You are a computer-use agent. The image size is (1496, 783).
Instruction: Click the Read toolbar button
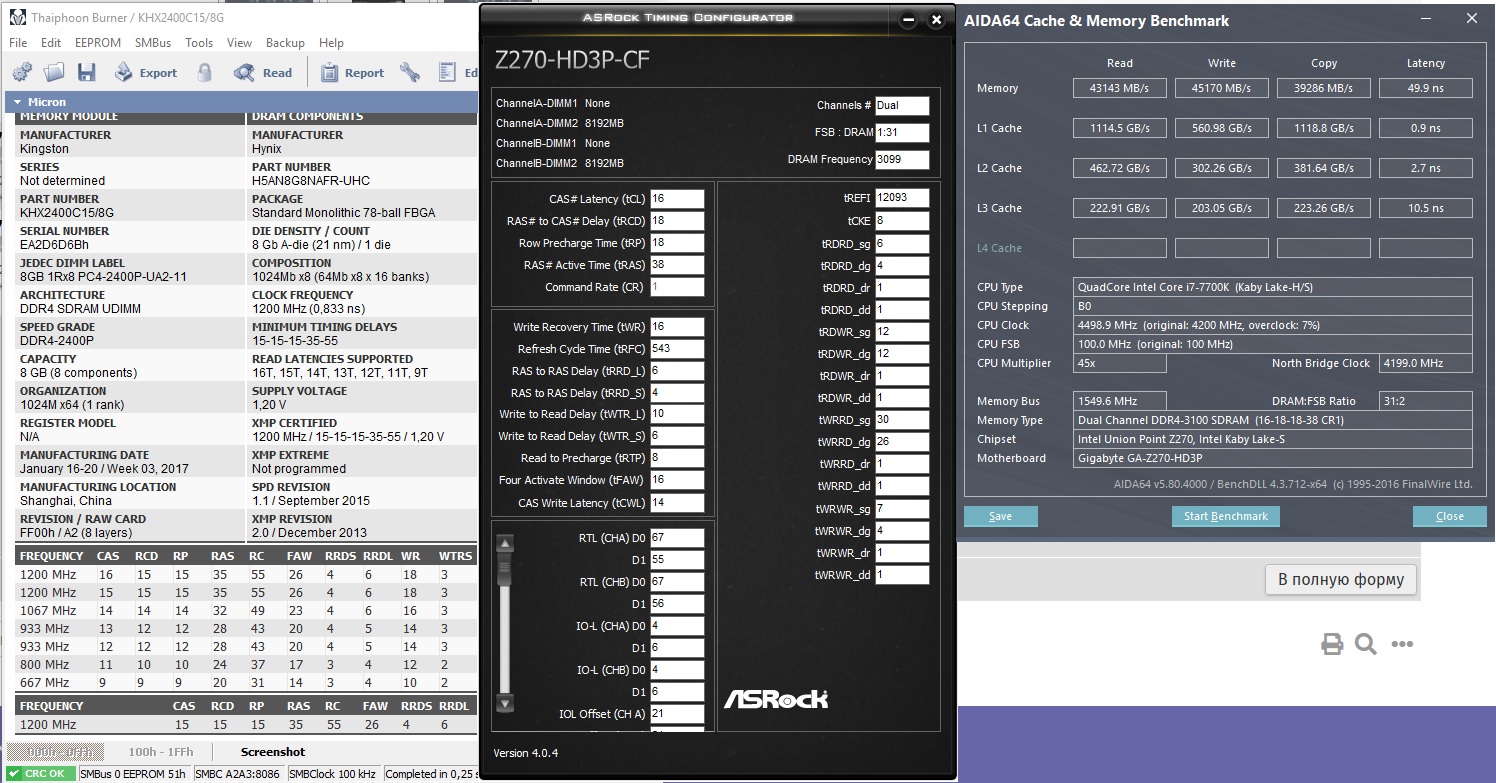click(263, 72)
